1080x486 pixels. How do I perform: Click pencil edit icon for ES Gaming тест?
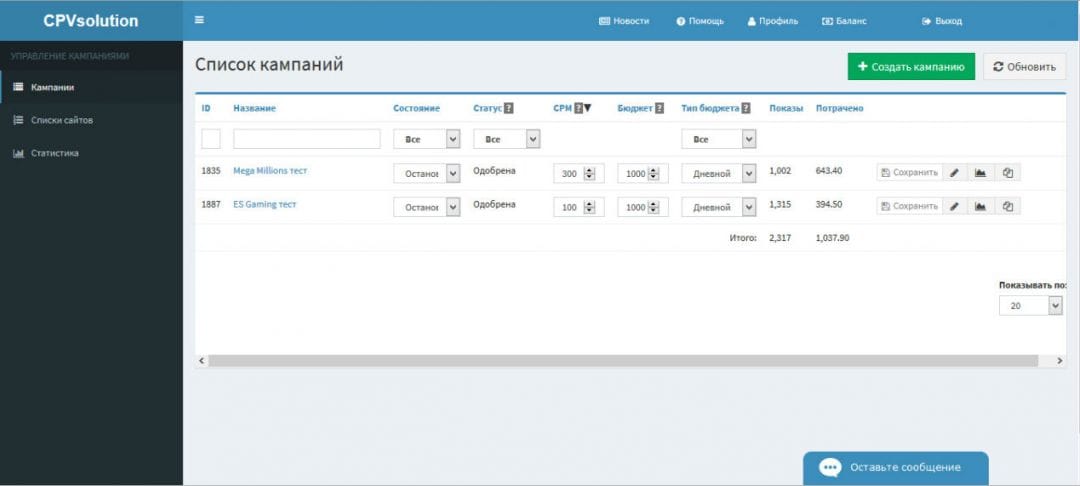click(x=955, y=206)
